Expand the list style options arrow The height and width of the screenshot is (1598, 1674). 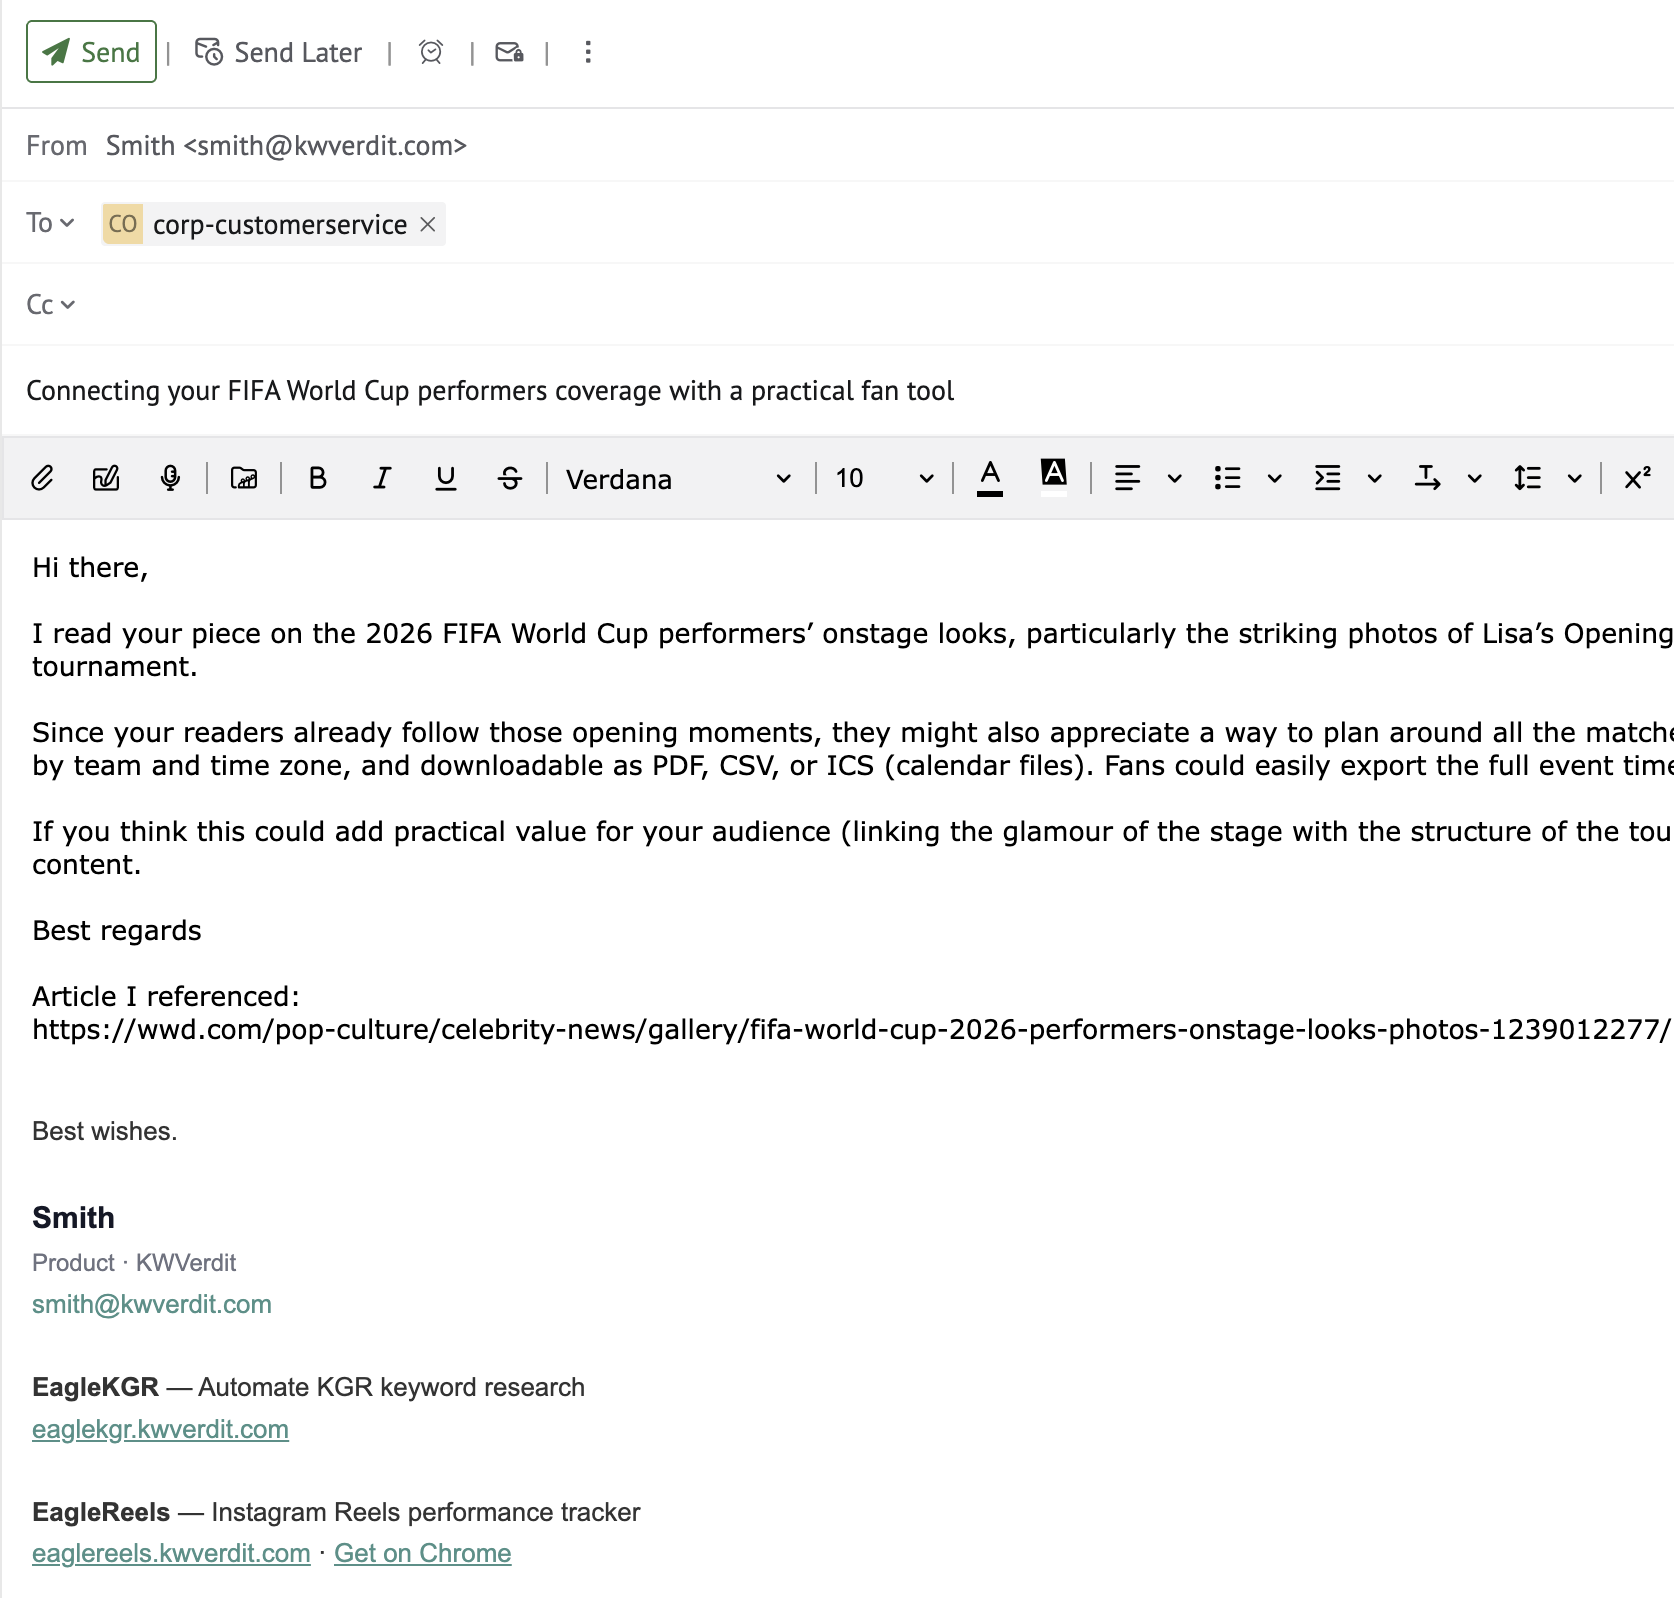pos(1275,479)
